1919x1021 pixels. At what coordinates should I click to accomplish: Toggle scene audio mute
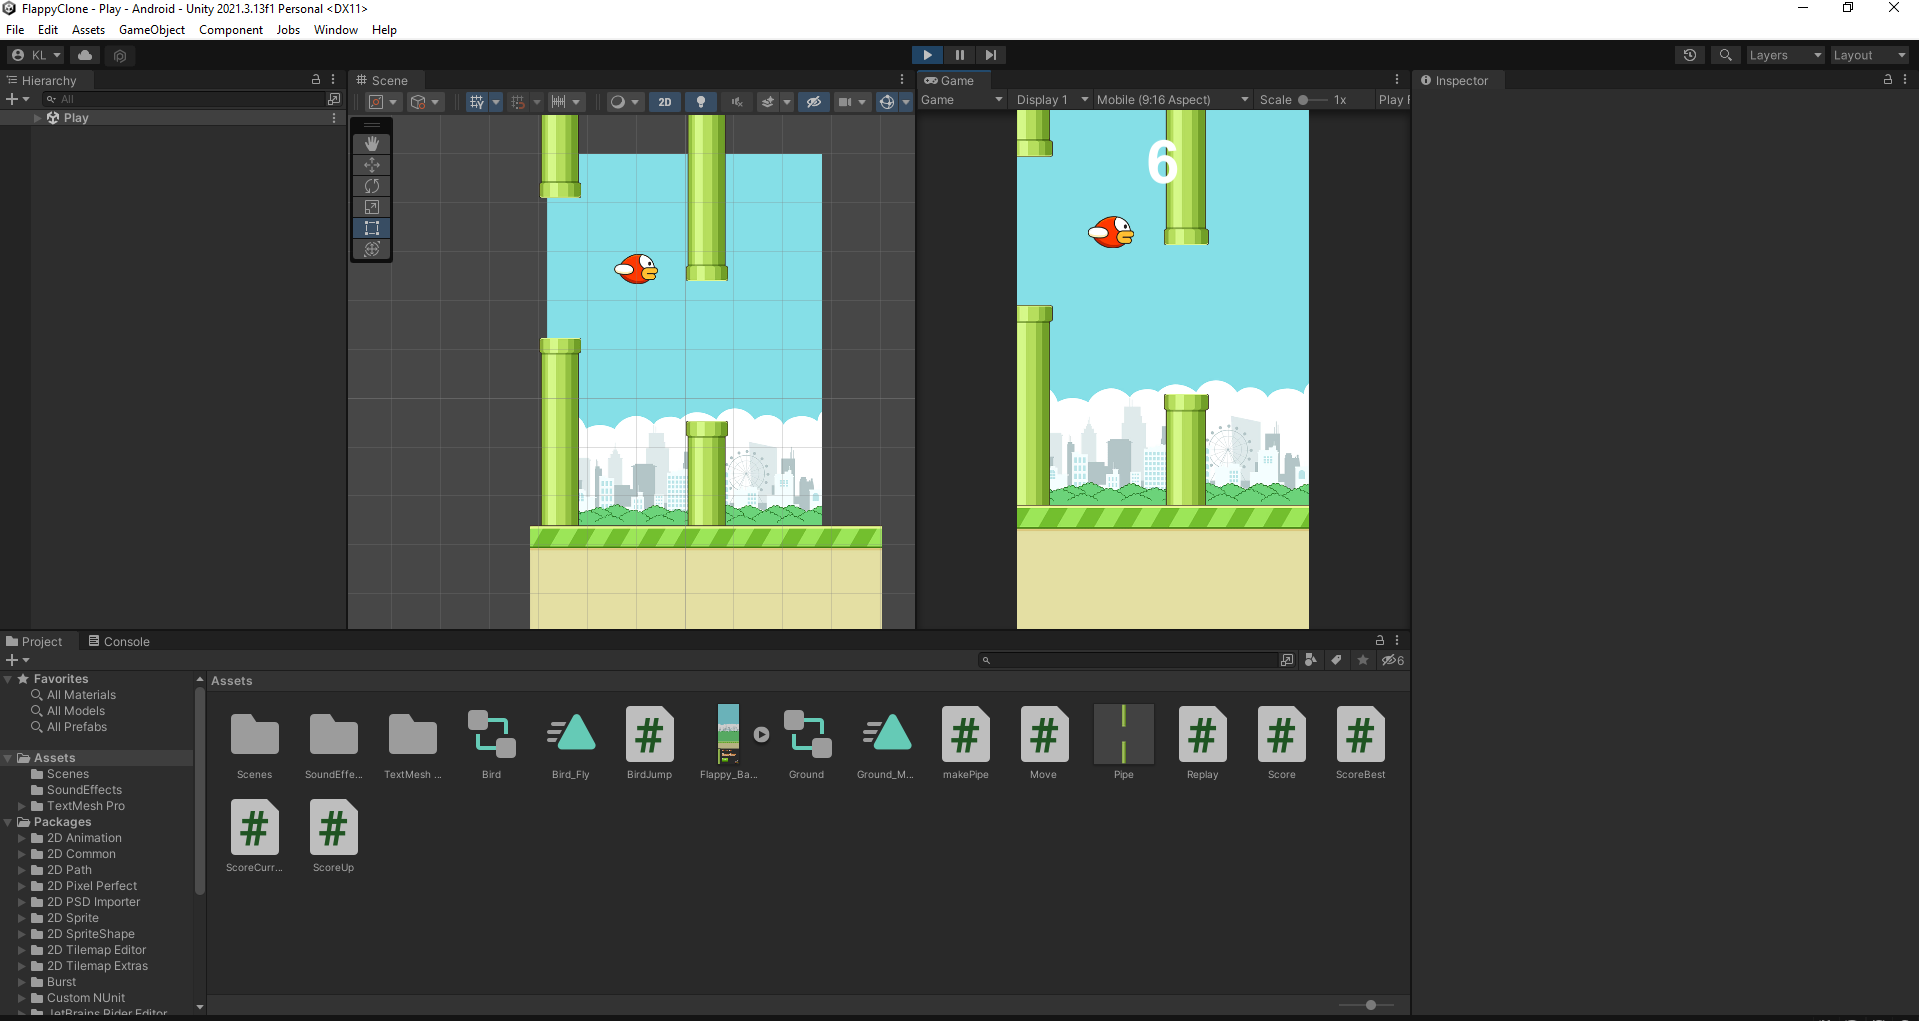(x=737, y=101)
